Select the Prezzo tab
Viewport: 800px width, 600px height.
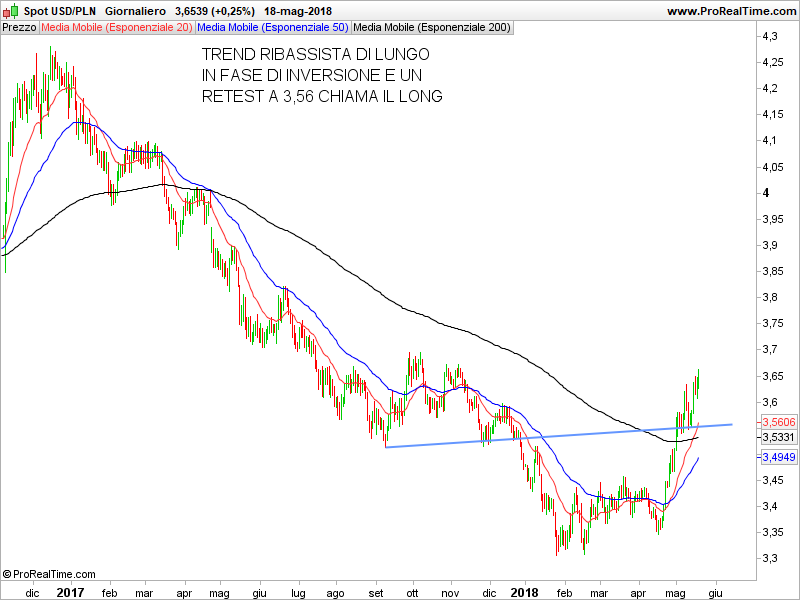click(x=19, y=27)
